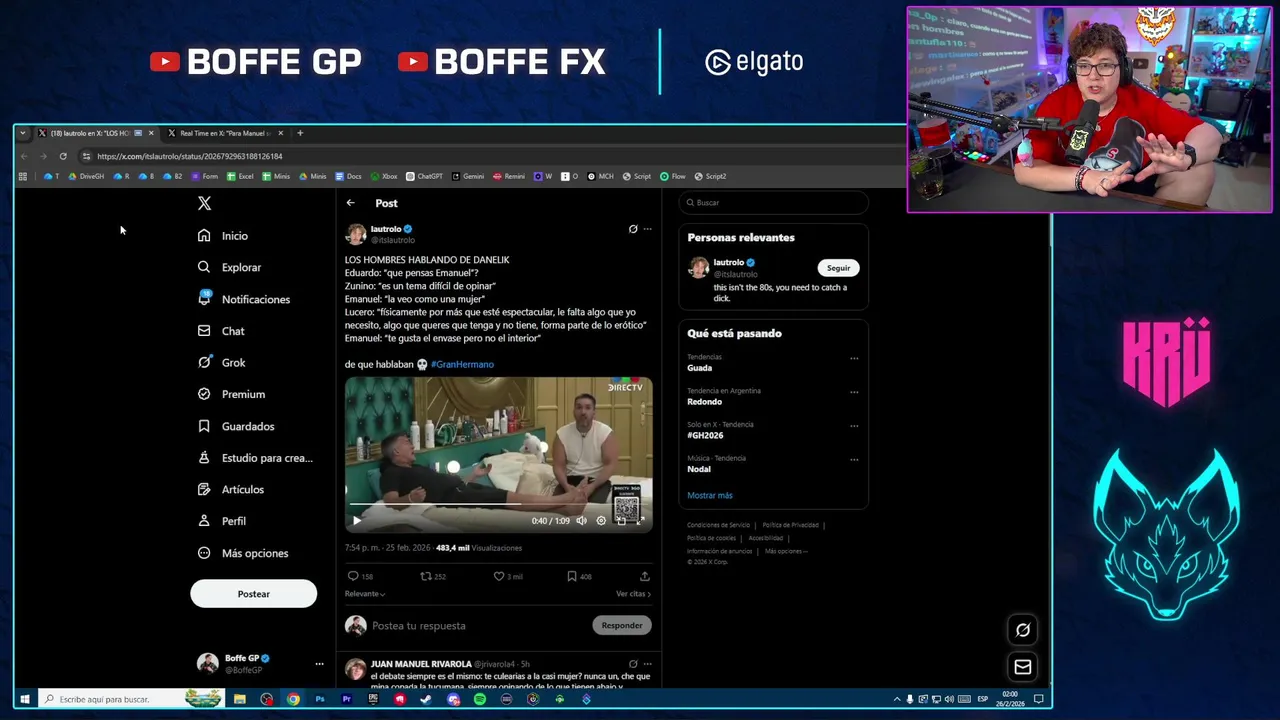Viewport: 1280px width, 720px height.
Task: Toggle video fullscreen
Action: pyautogui.click(x=640, y=520)
